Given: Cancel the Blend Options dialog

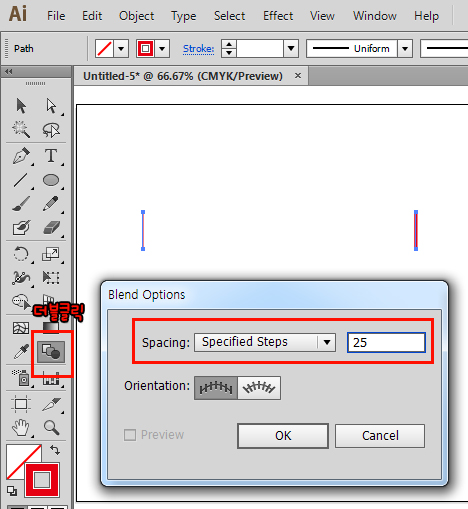Looking at the screenshot, I should [380, 436].
